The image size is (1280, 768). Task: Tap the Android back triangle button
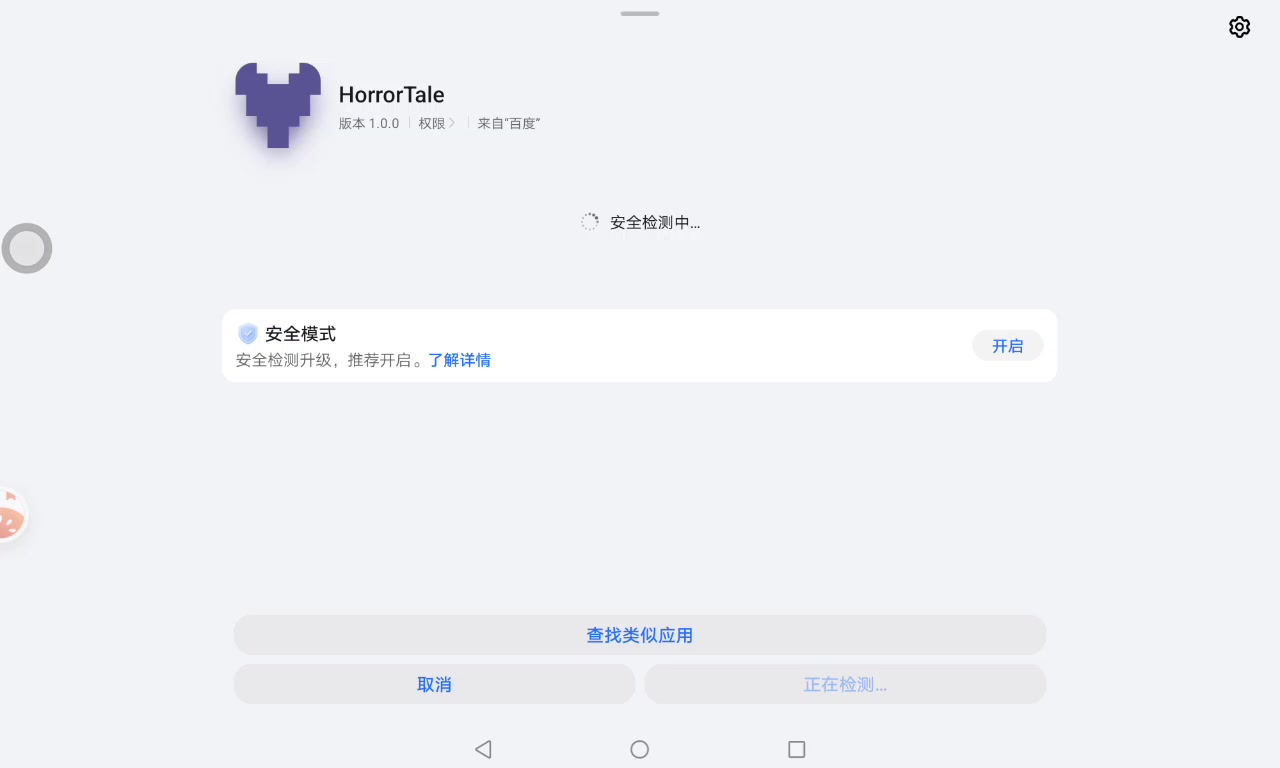tap(483, 749)
